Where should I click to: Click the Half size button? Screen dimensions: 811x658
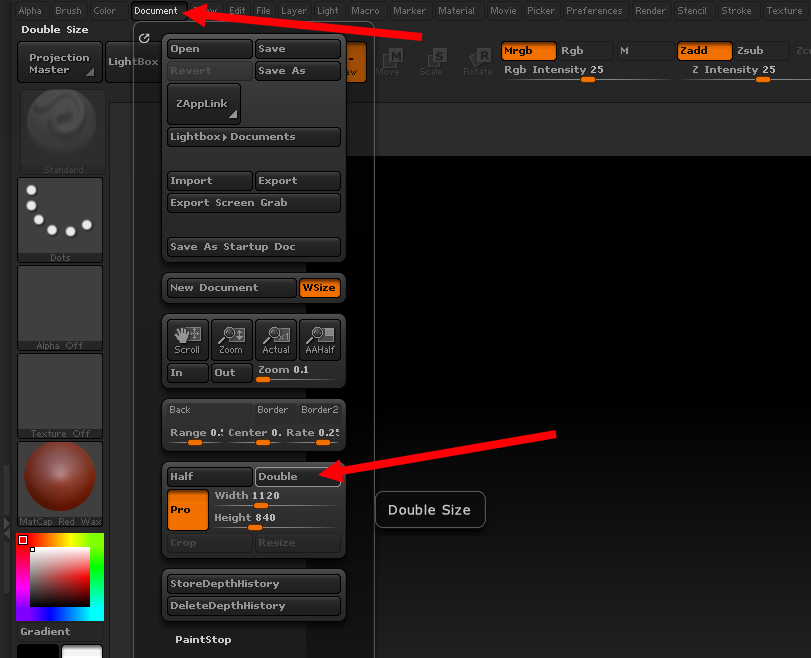(x=210, y=476)
